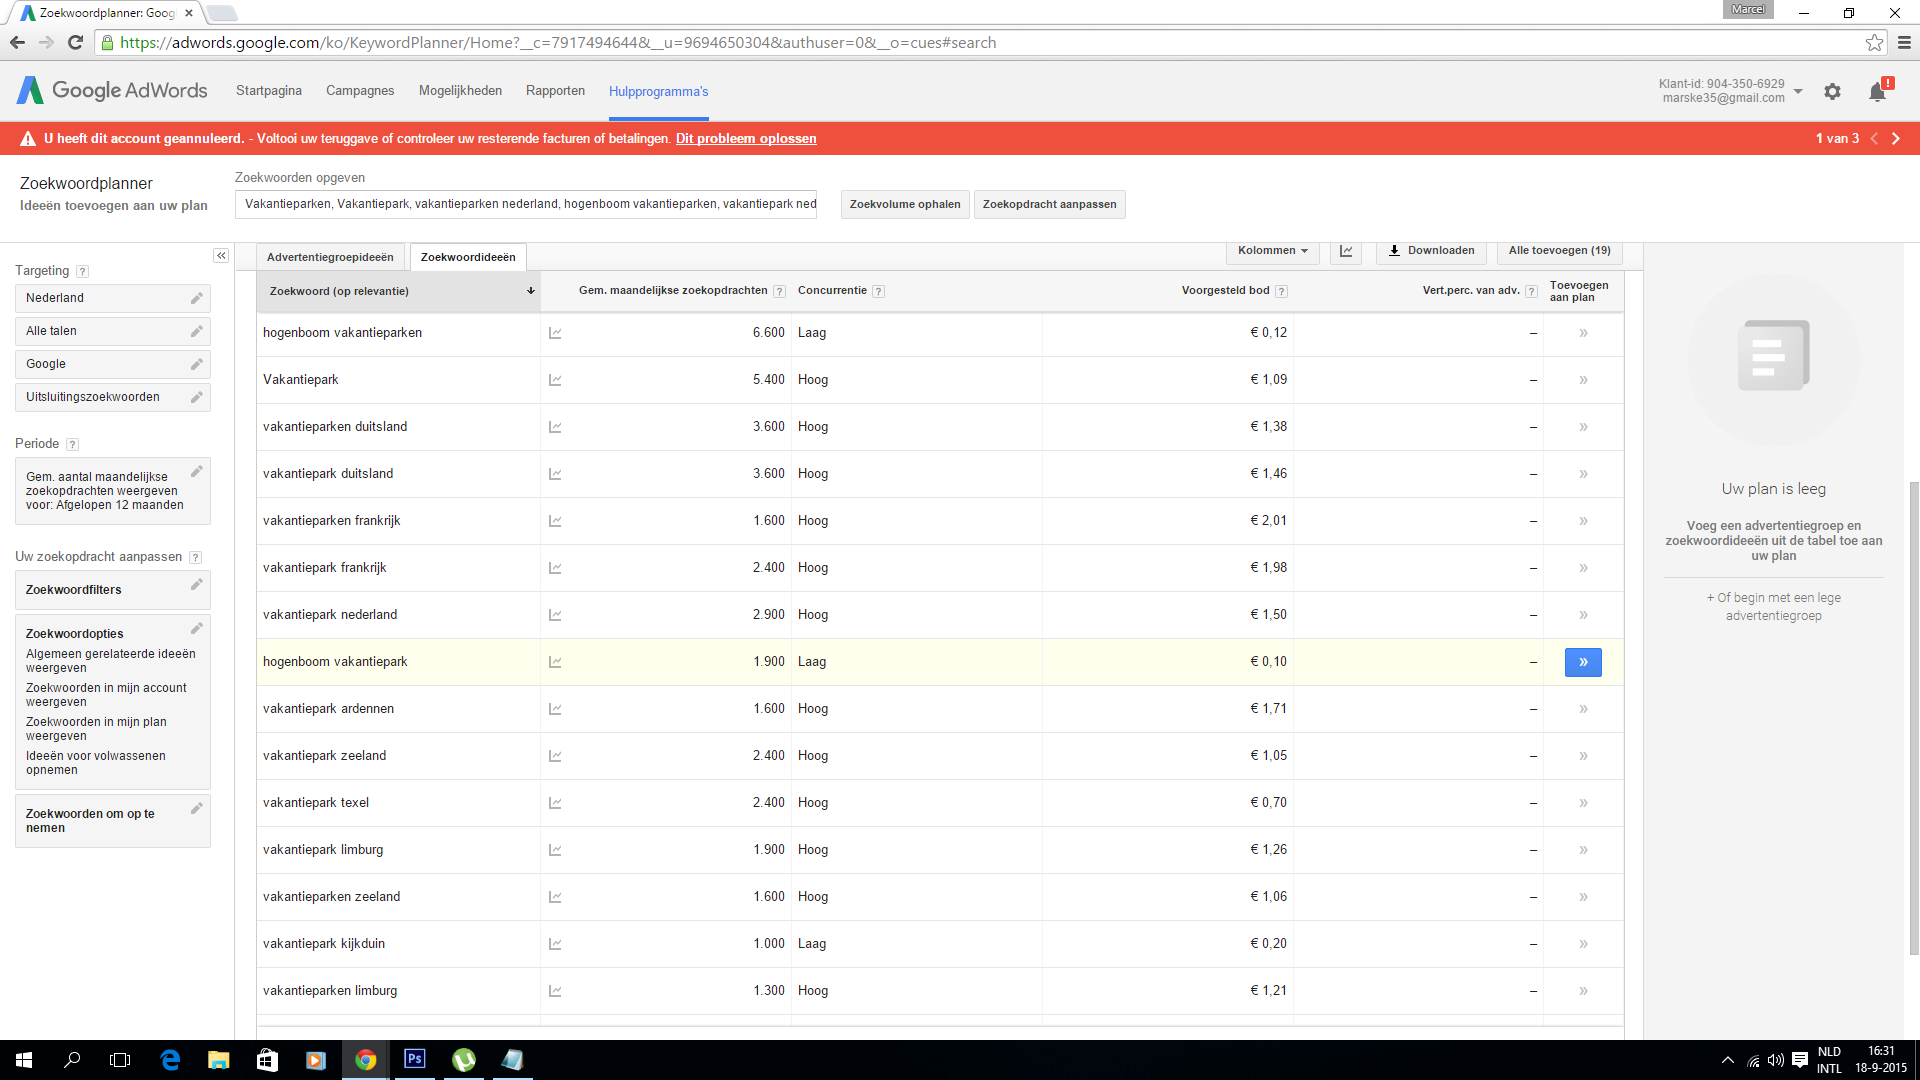Add hogenboom vakantiepark to plan
The width and height of the screenshot is (1920, 1080).
1583,662
